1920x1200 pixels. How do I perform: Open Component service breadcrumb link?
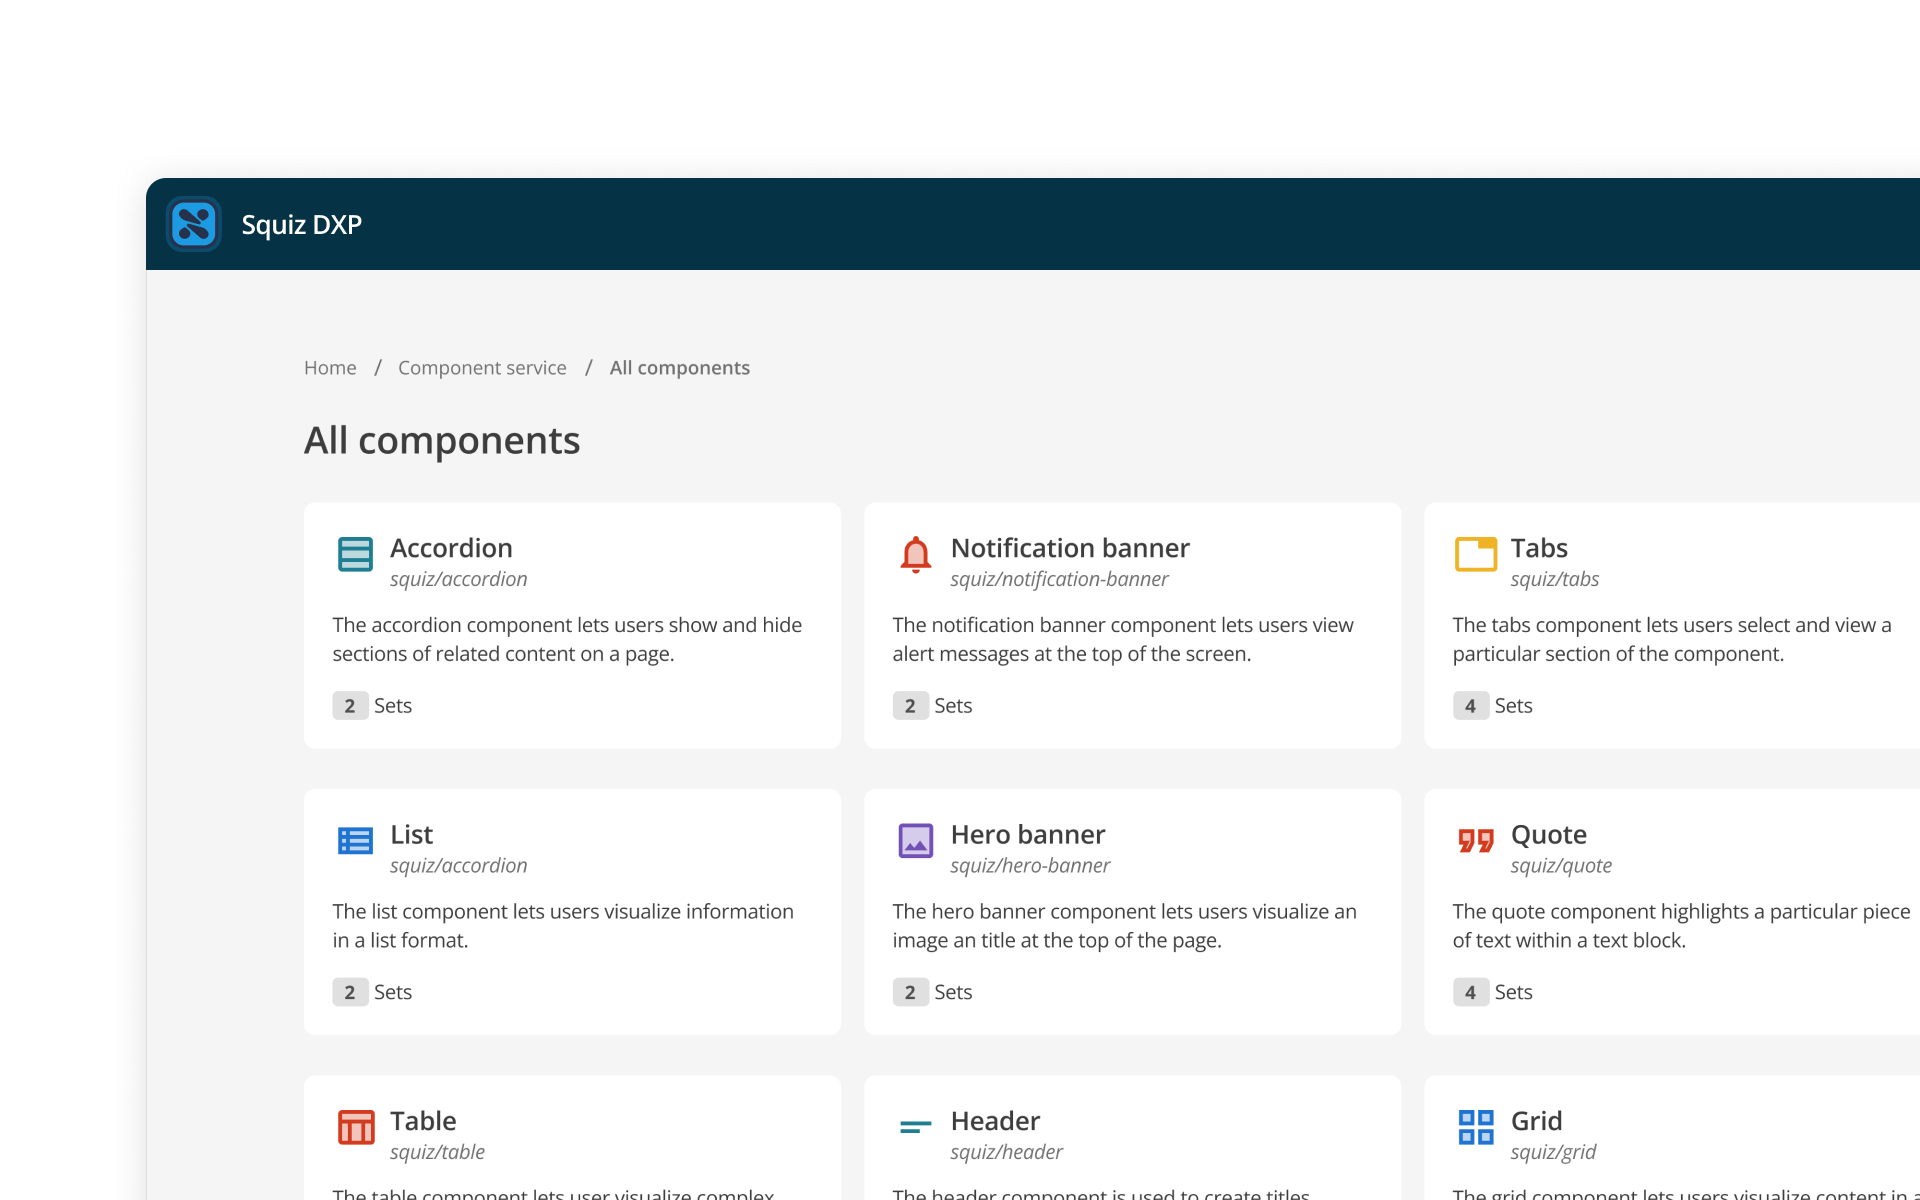coord(482,368)
